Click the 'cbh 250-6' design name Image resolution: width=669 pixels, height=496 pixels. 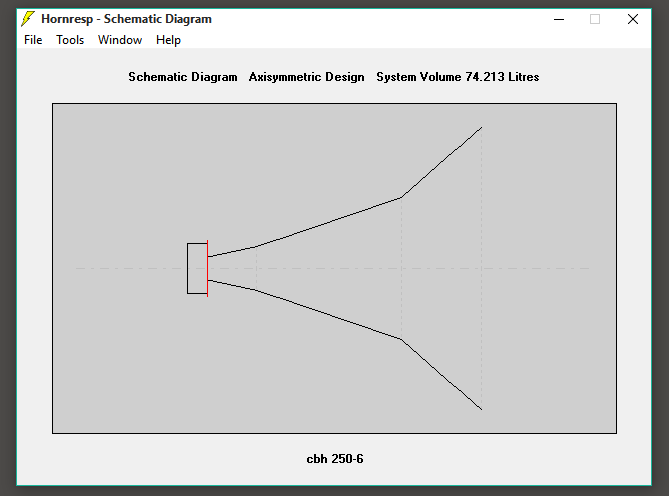pos(335,459)
